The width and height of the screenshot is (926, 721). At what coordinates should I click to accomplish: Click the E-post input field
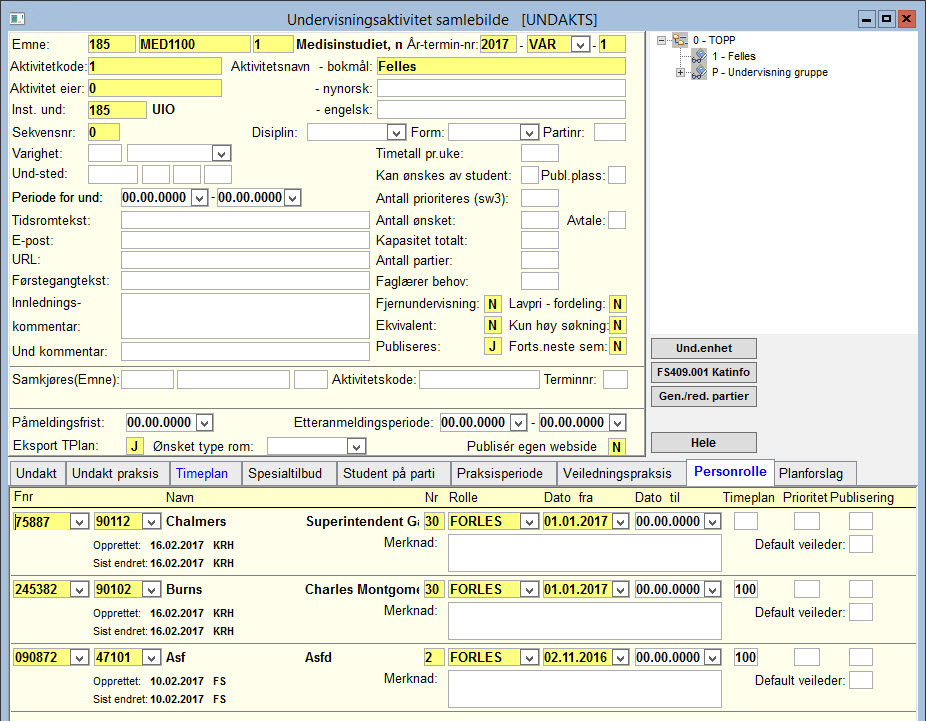(x=245, y=240)
